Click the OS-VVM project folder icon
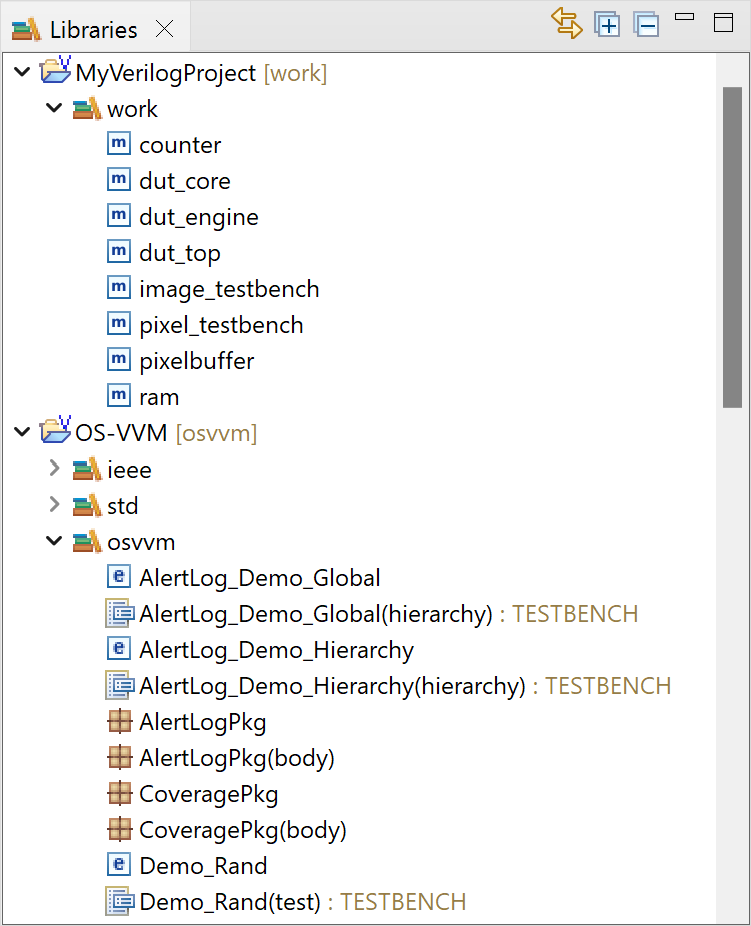751x926 pixels. [55, 429]
